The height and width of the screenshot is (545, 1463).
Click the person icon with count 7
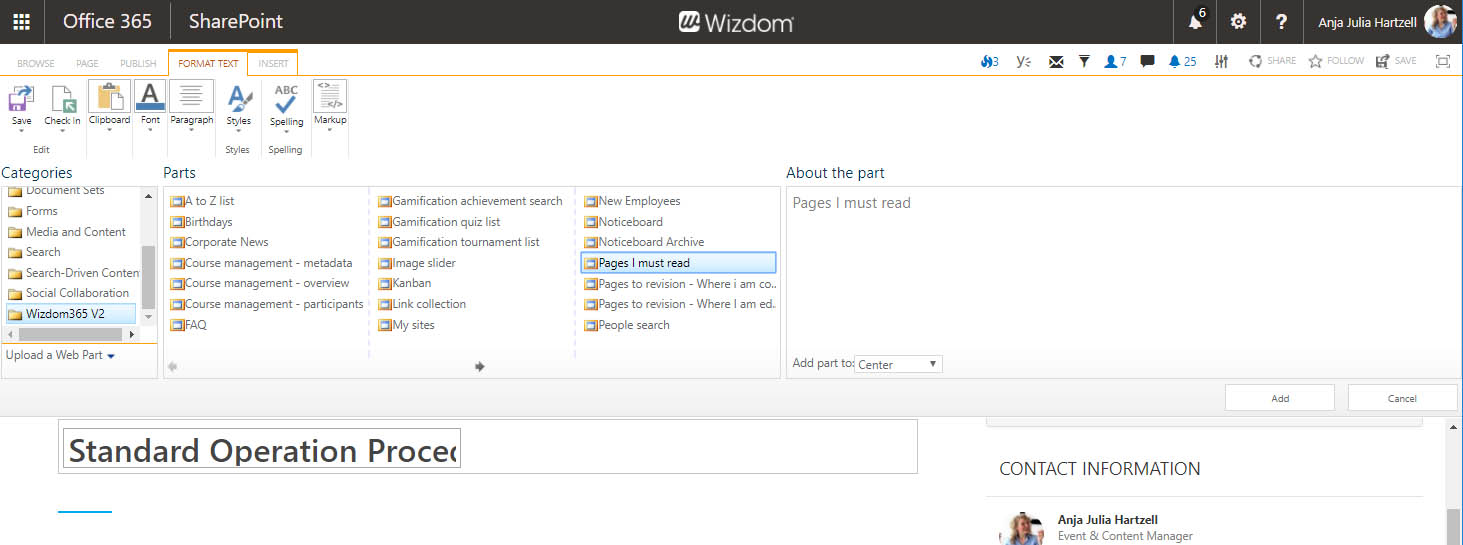(x=1115, y=61)
